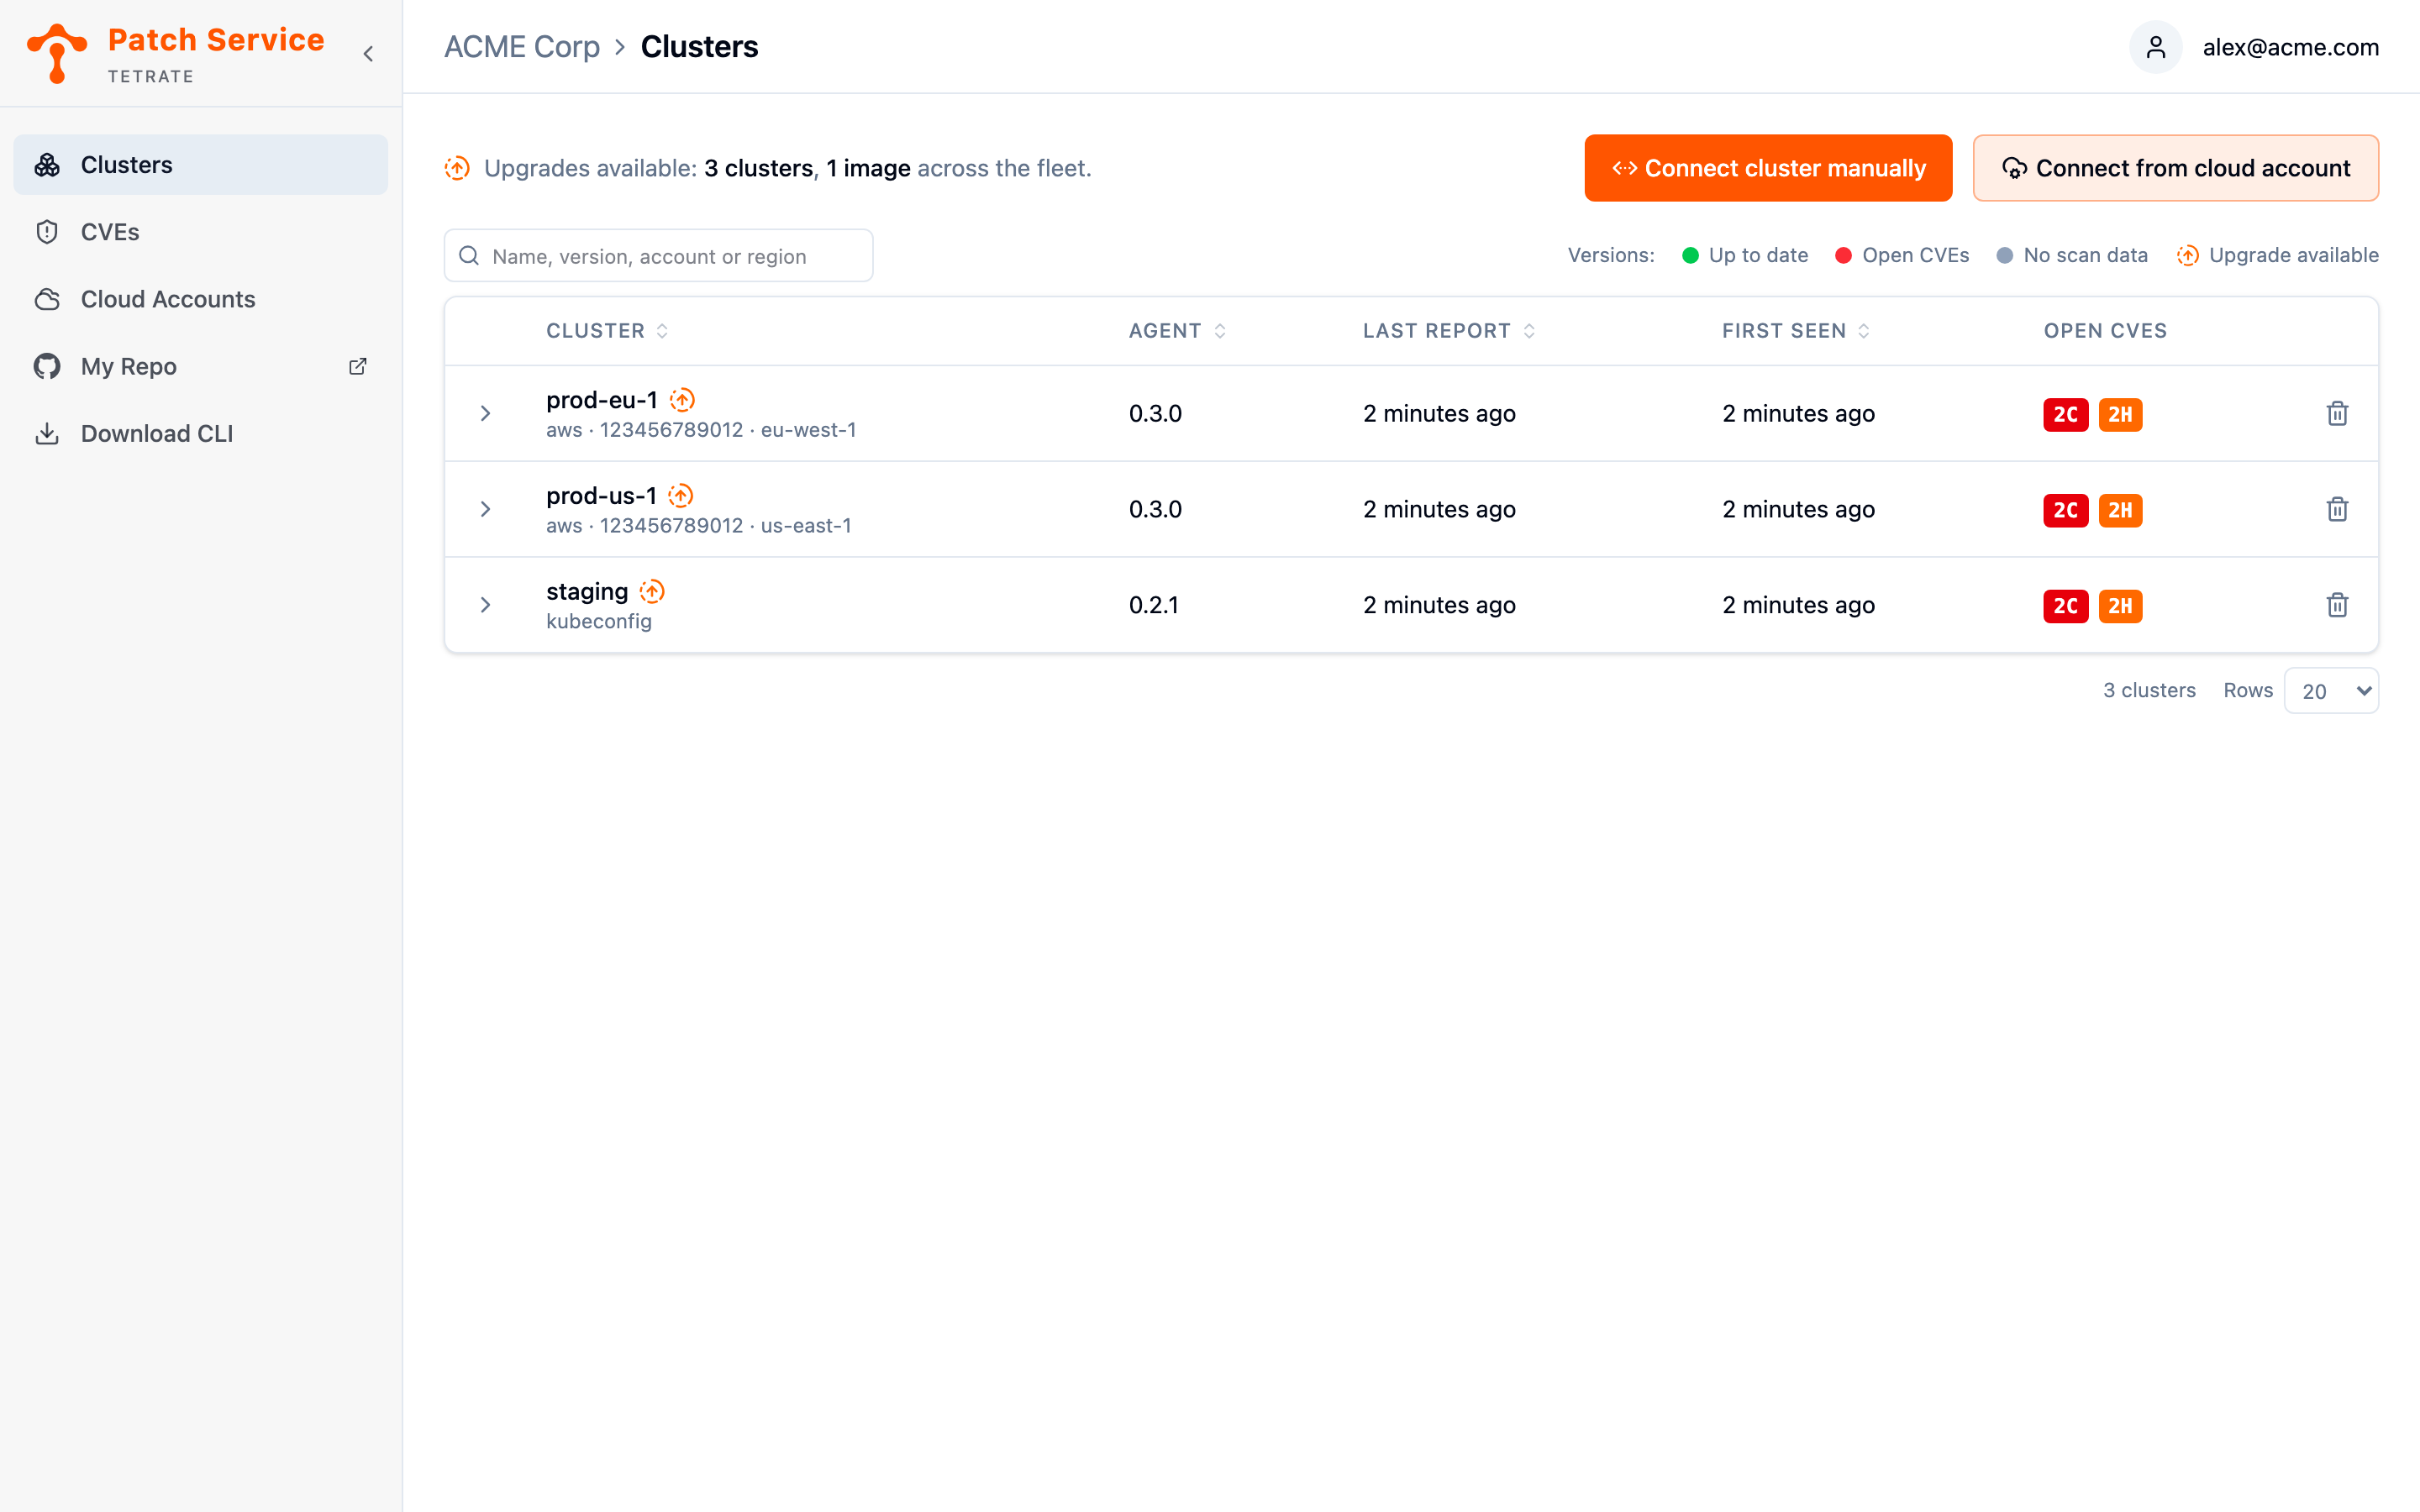Delete the prod-eu-1 cluster via trash icon
Screen dimensions: 2420x1512
point(2337,413)
